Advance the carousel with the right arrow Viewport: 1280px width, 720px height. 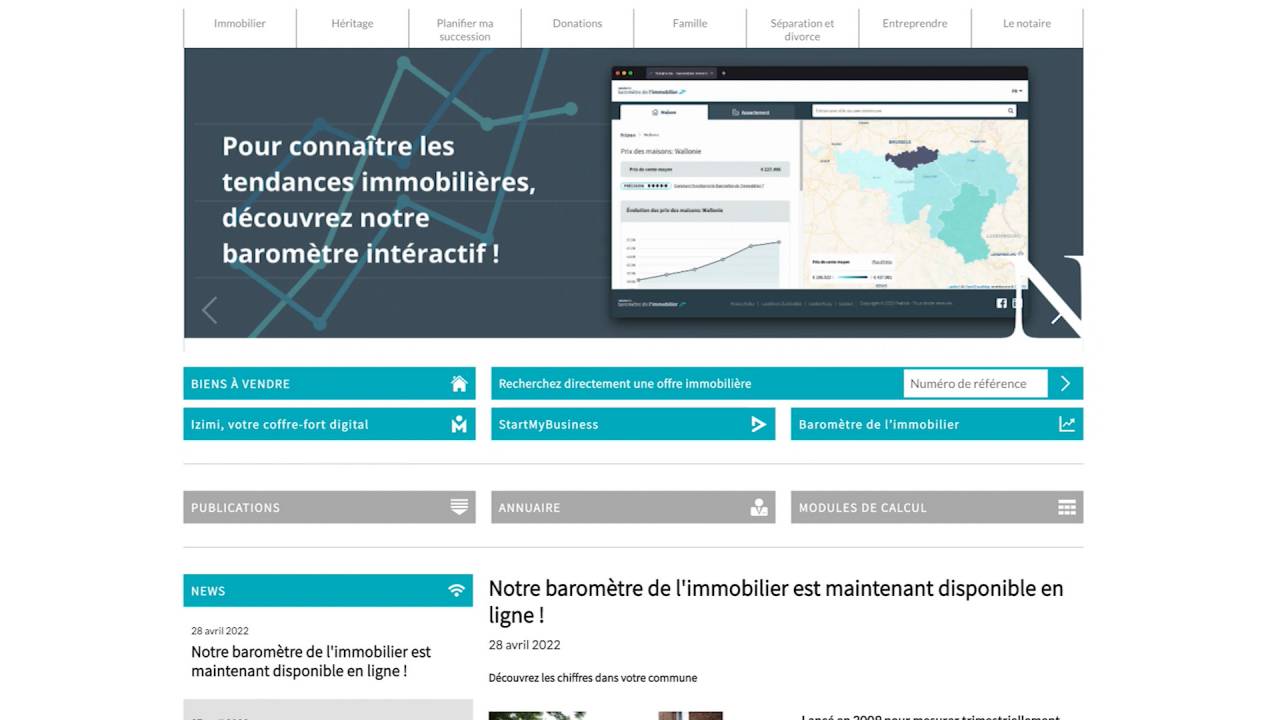point(1057,314)
